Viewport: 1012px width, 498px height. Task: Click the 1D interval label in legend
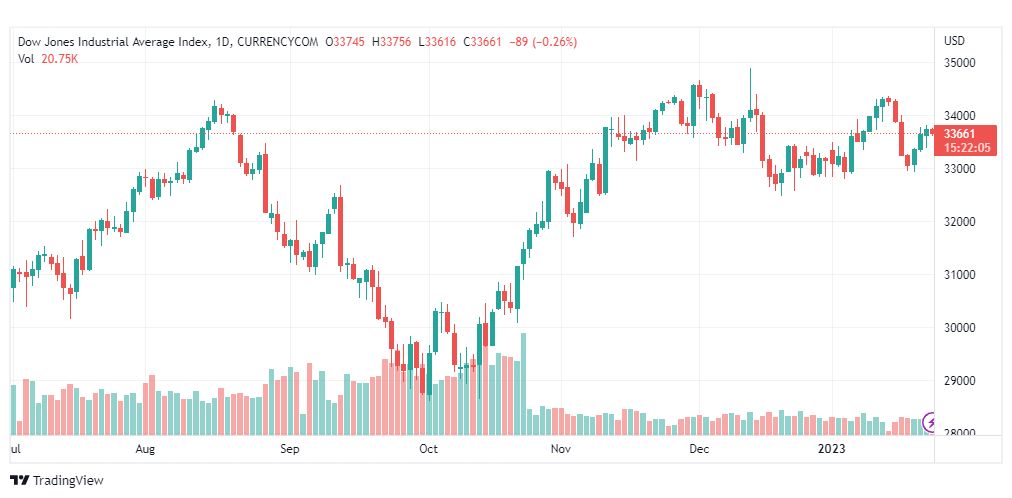tap(221, 42)
